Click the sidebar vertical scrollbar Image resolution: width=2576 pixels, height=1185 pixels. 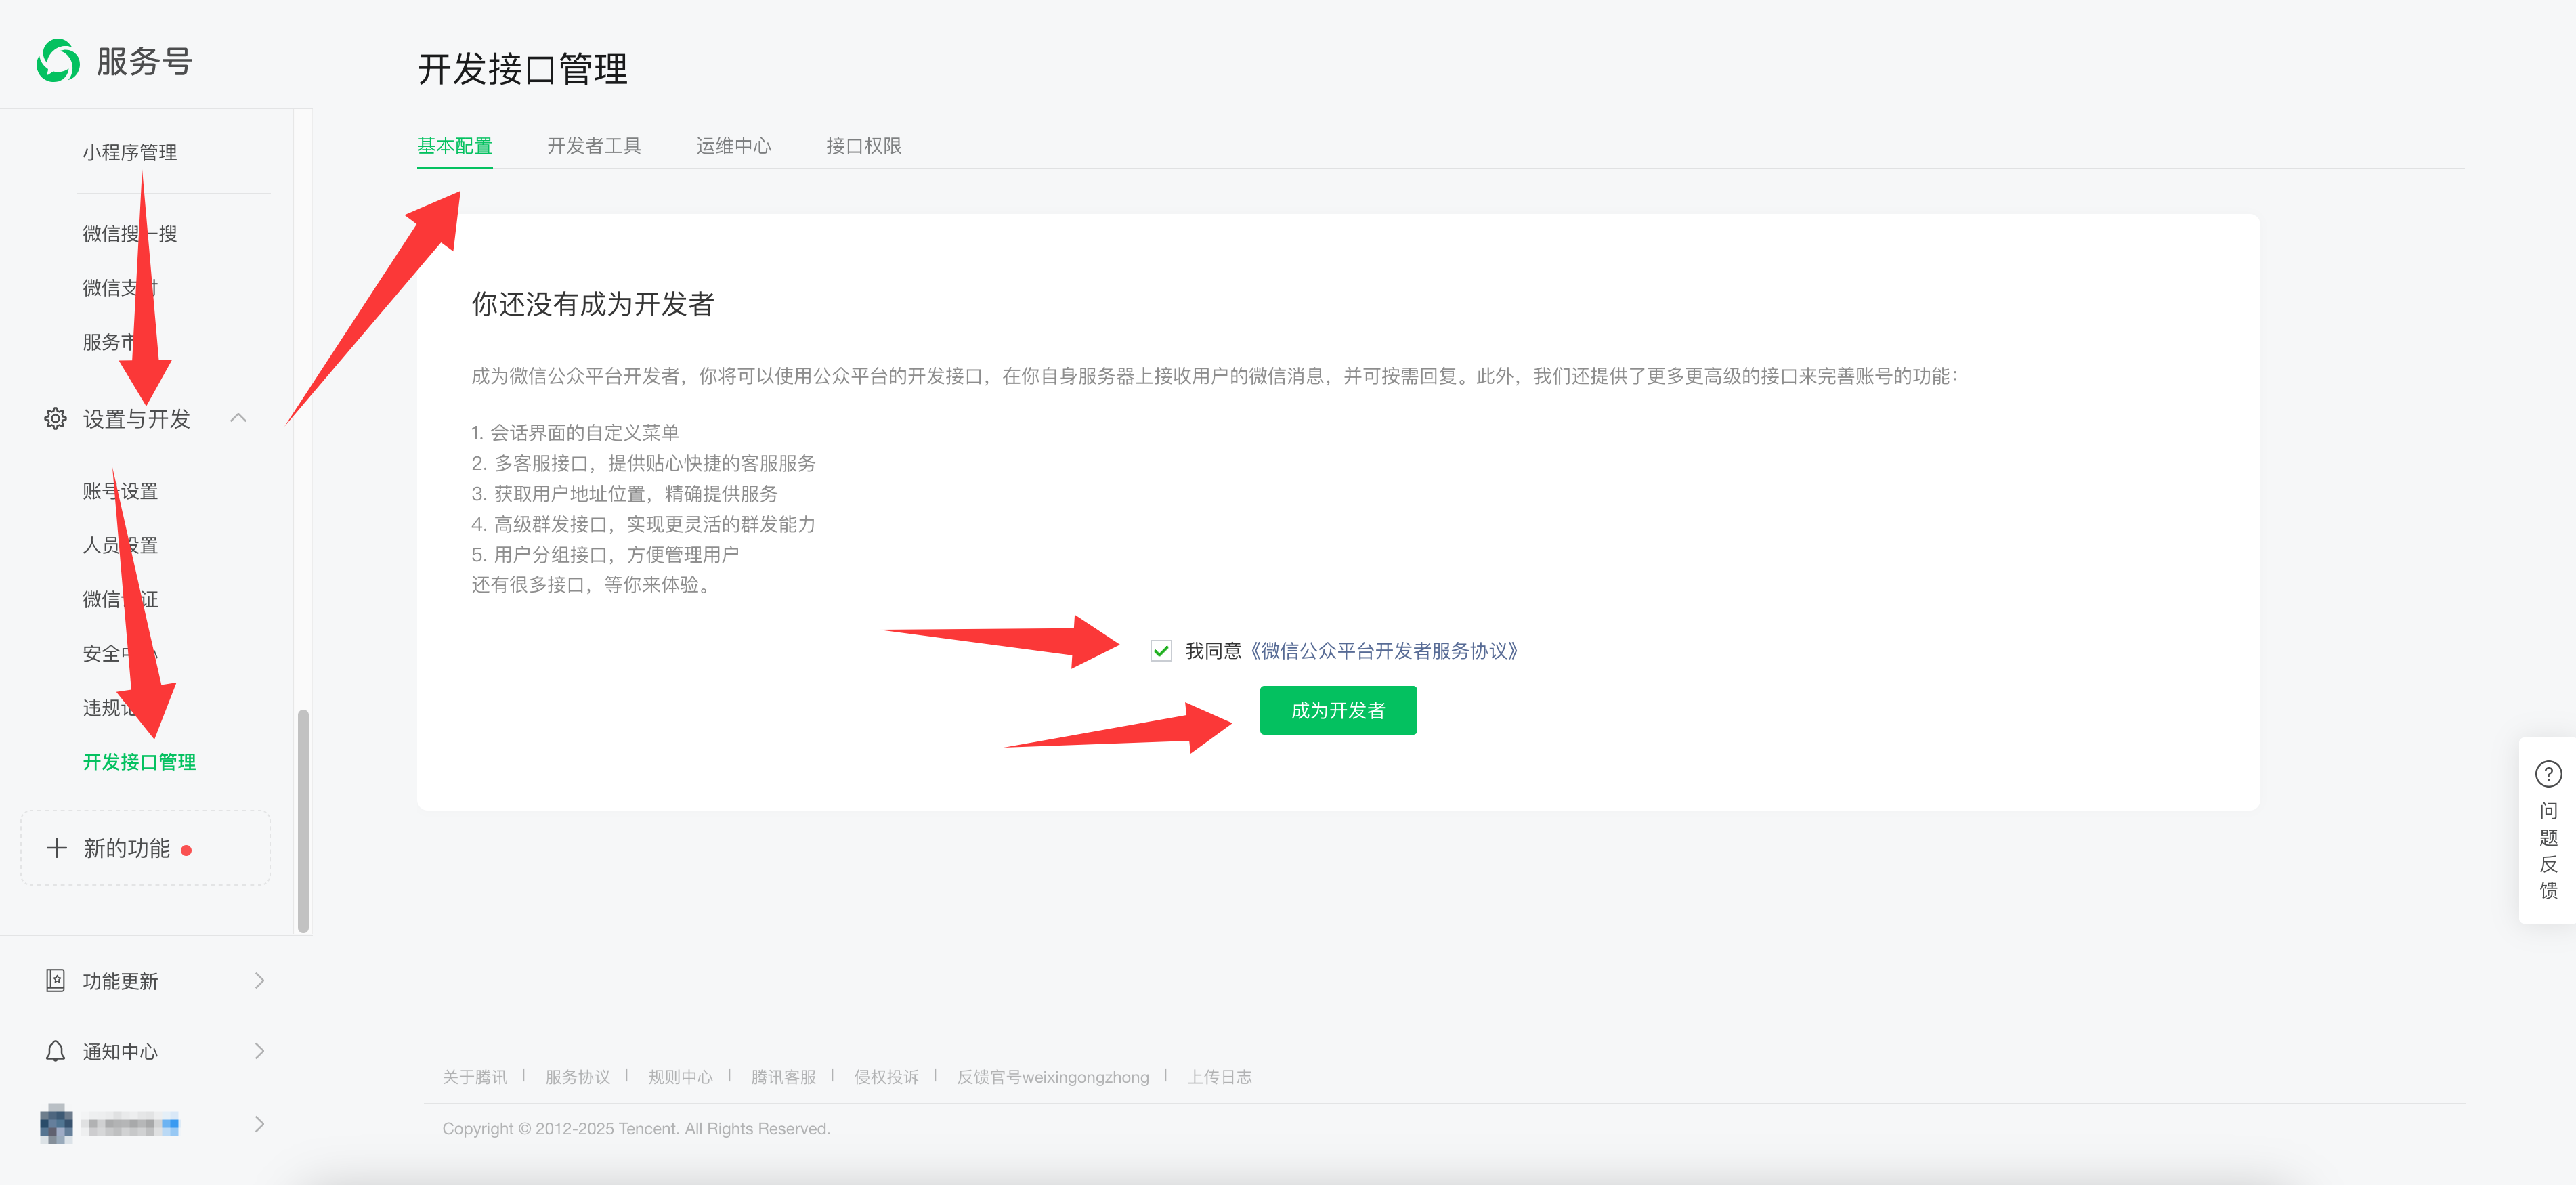pyautogui.click(x=303, y=820)
